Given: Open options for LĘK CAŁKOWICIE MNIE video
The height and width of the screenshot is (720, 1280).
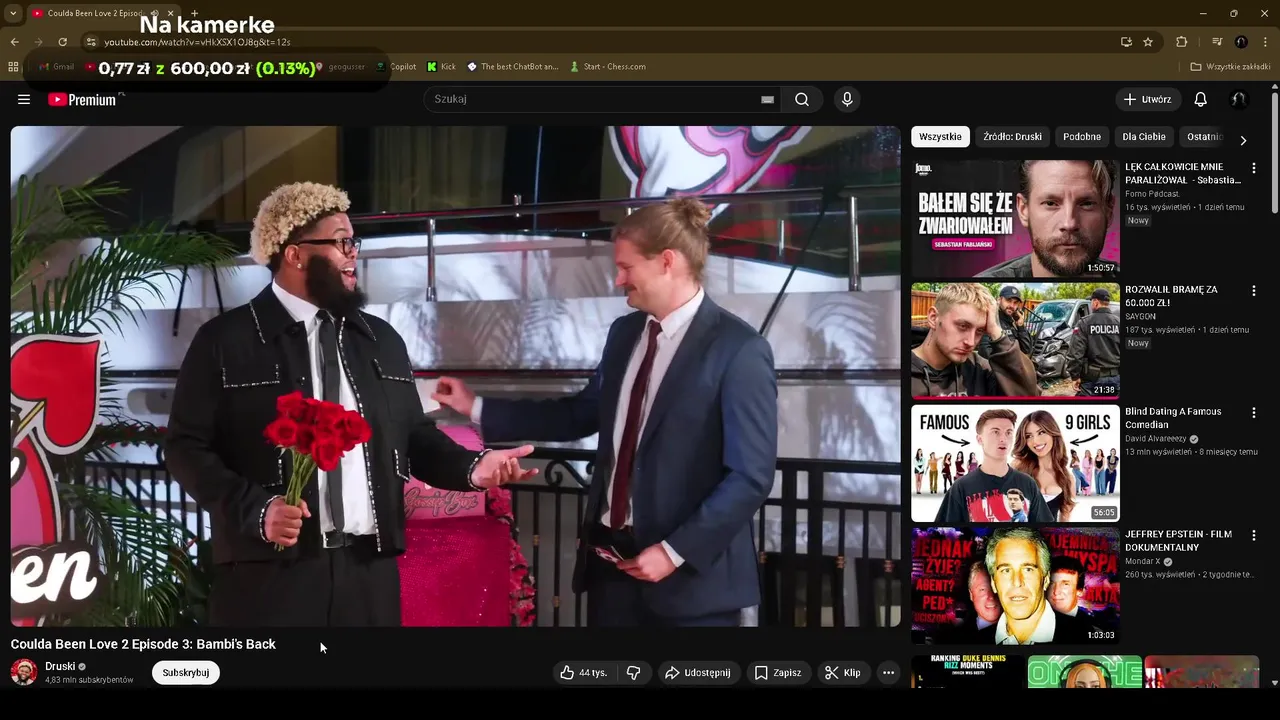Looking at the screenshot, I should (x=1253, y=168).
